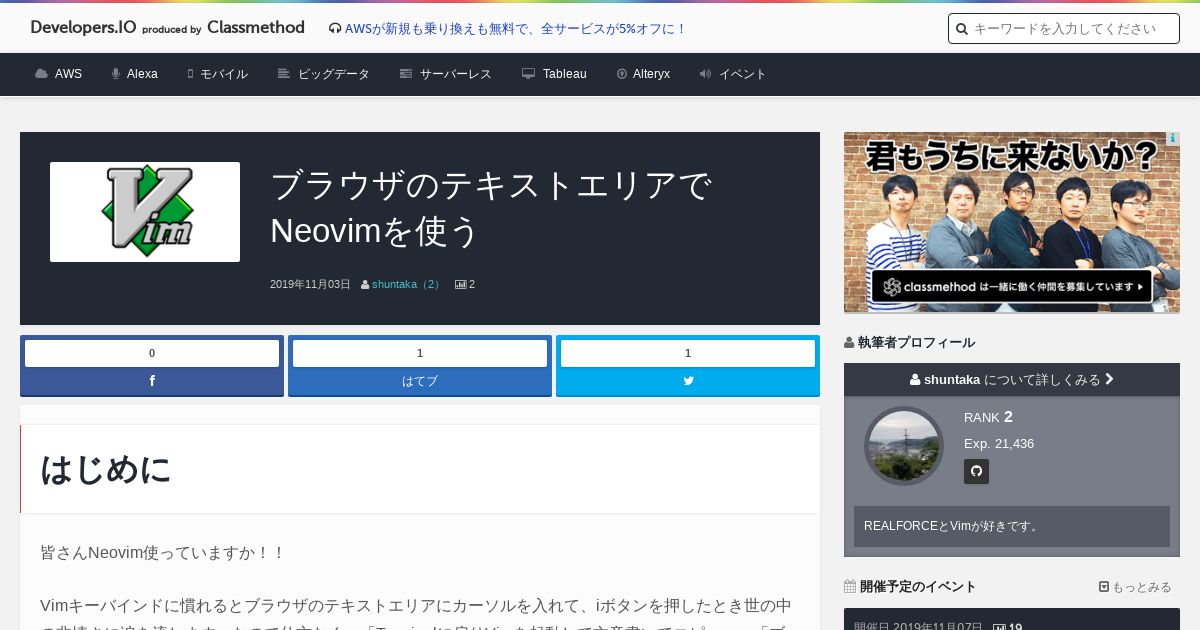This screenshot has width=1200, height=630.
Task: Click the article title ブラウザのテキストエリアでNeovimを使う
Action: click(491, 208)
